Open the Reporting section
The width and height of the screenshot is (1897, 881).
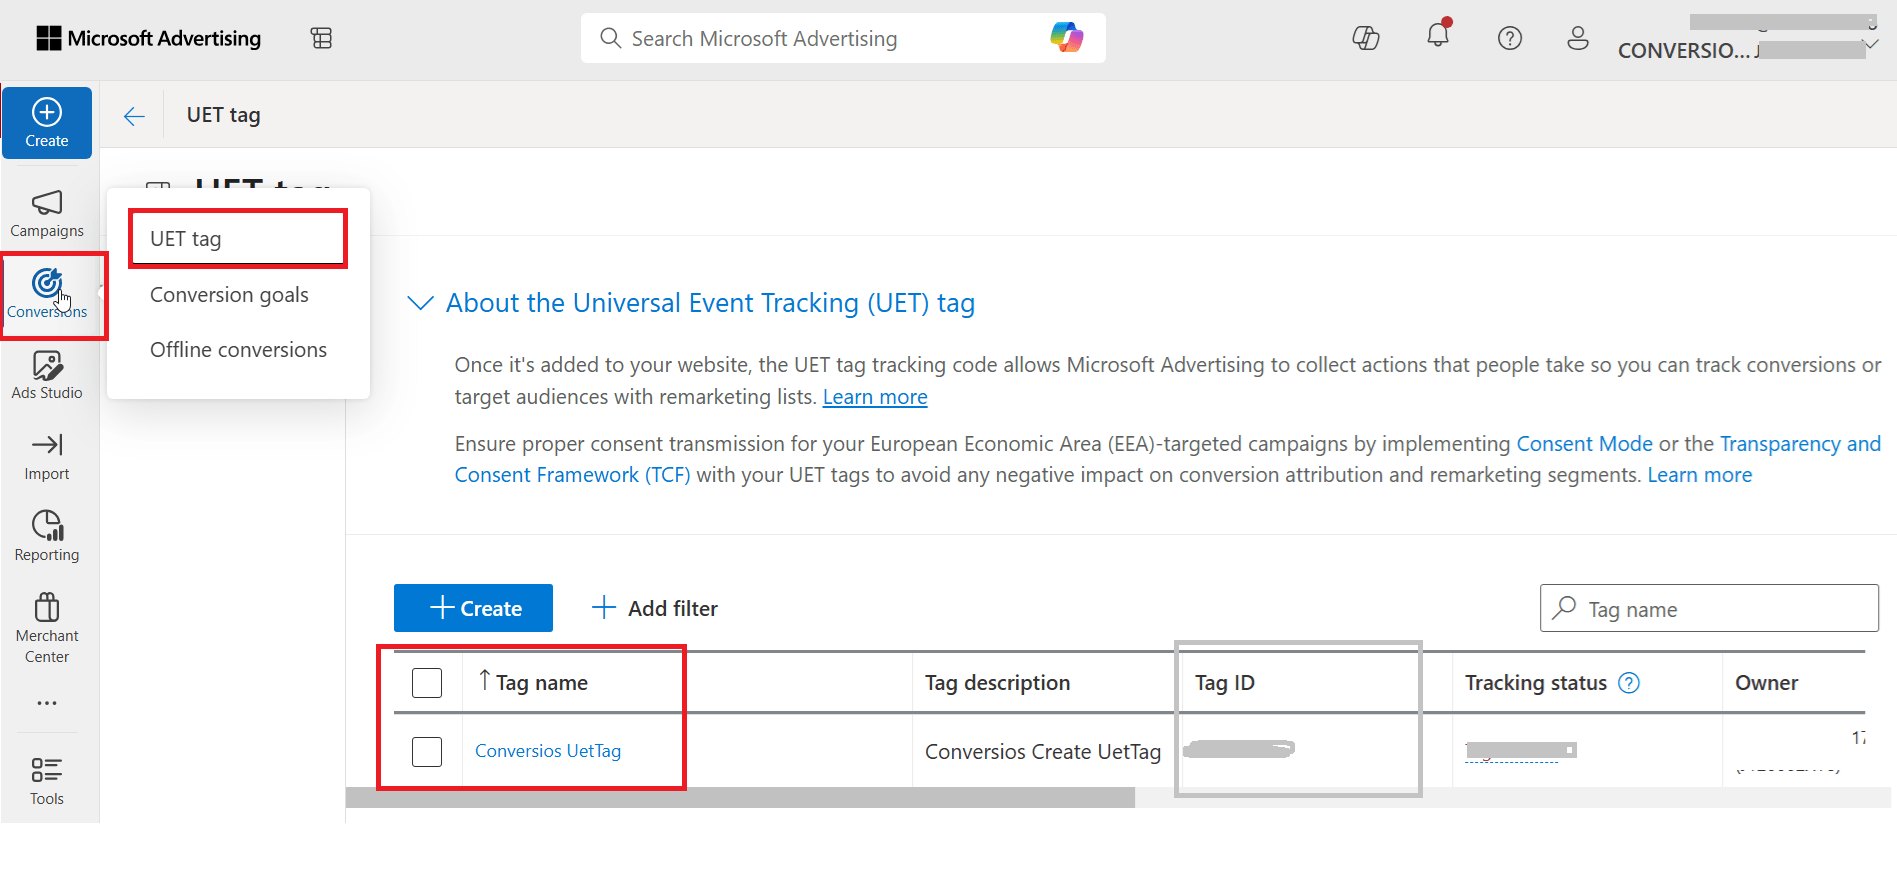coord(47,537)
